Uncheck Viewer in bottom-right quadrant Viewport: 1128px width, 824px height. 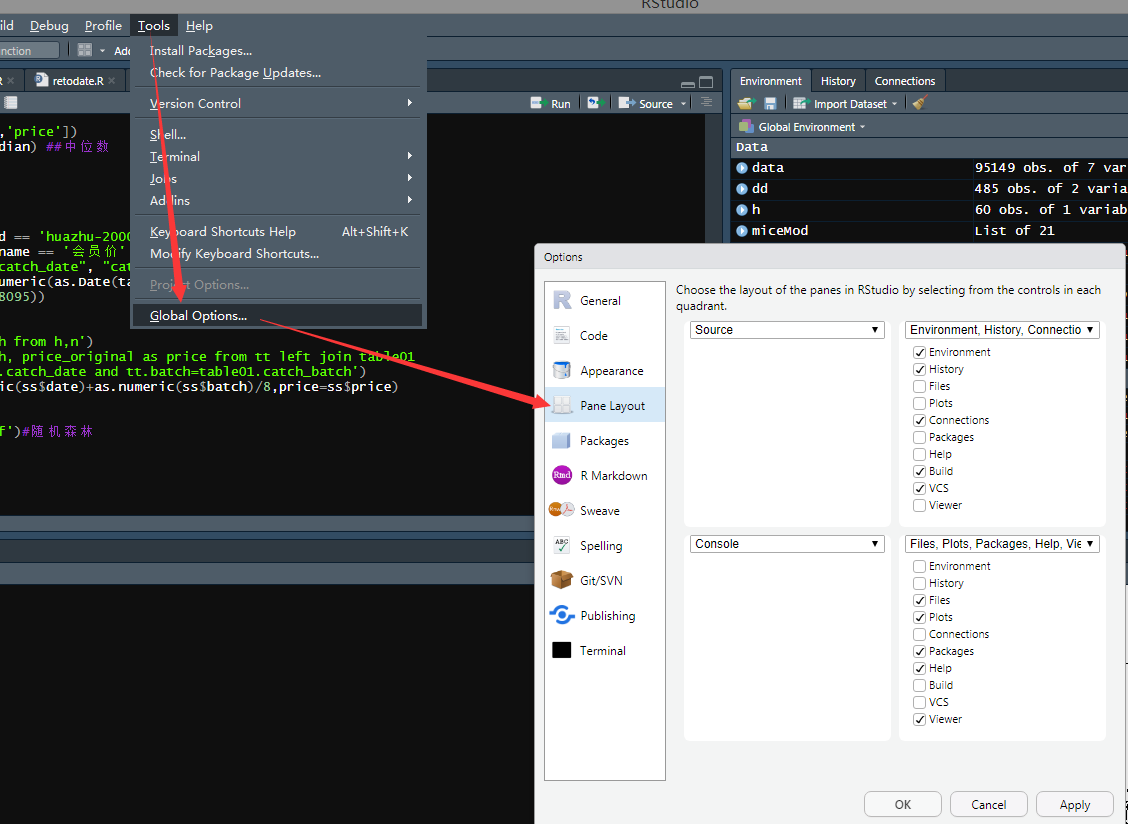(x=919, y=720)
